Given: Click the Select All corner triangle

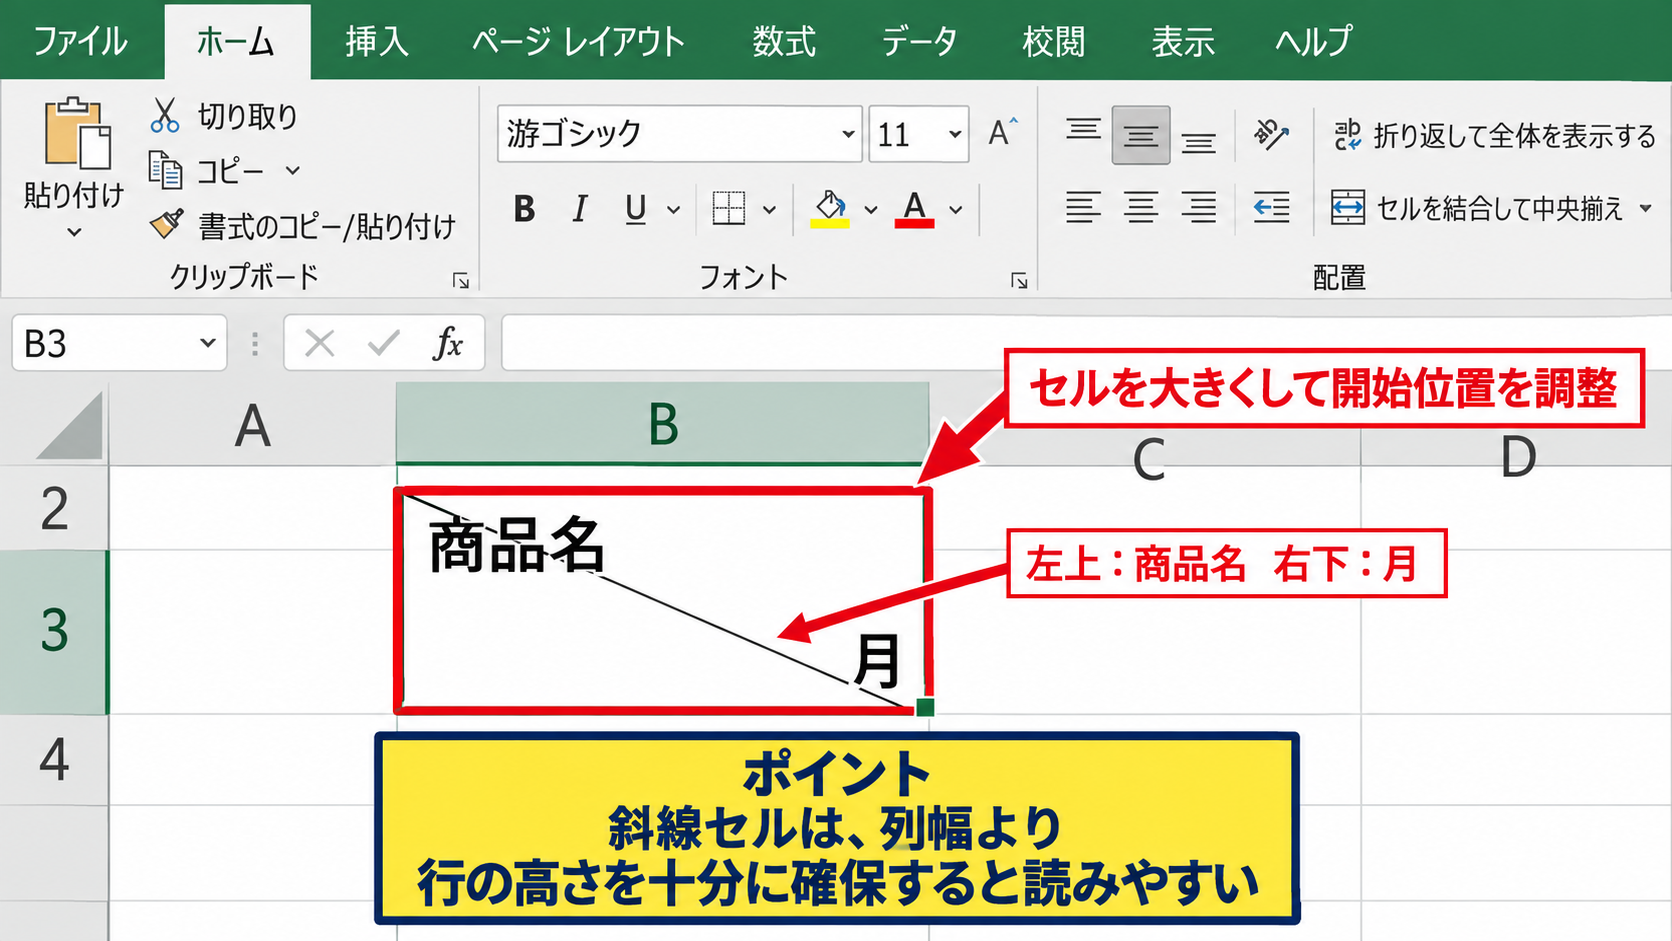Looking at the screenshot, I should [70, 426].
